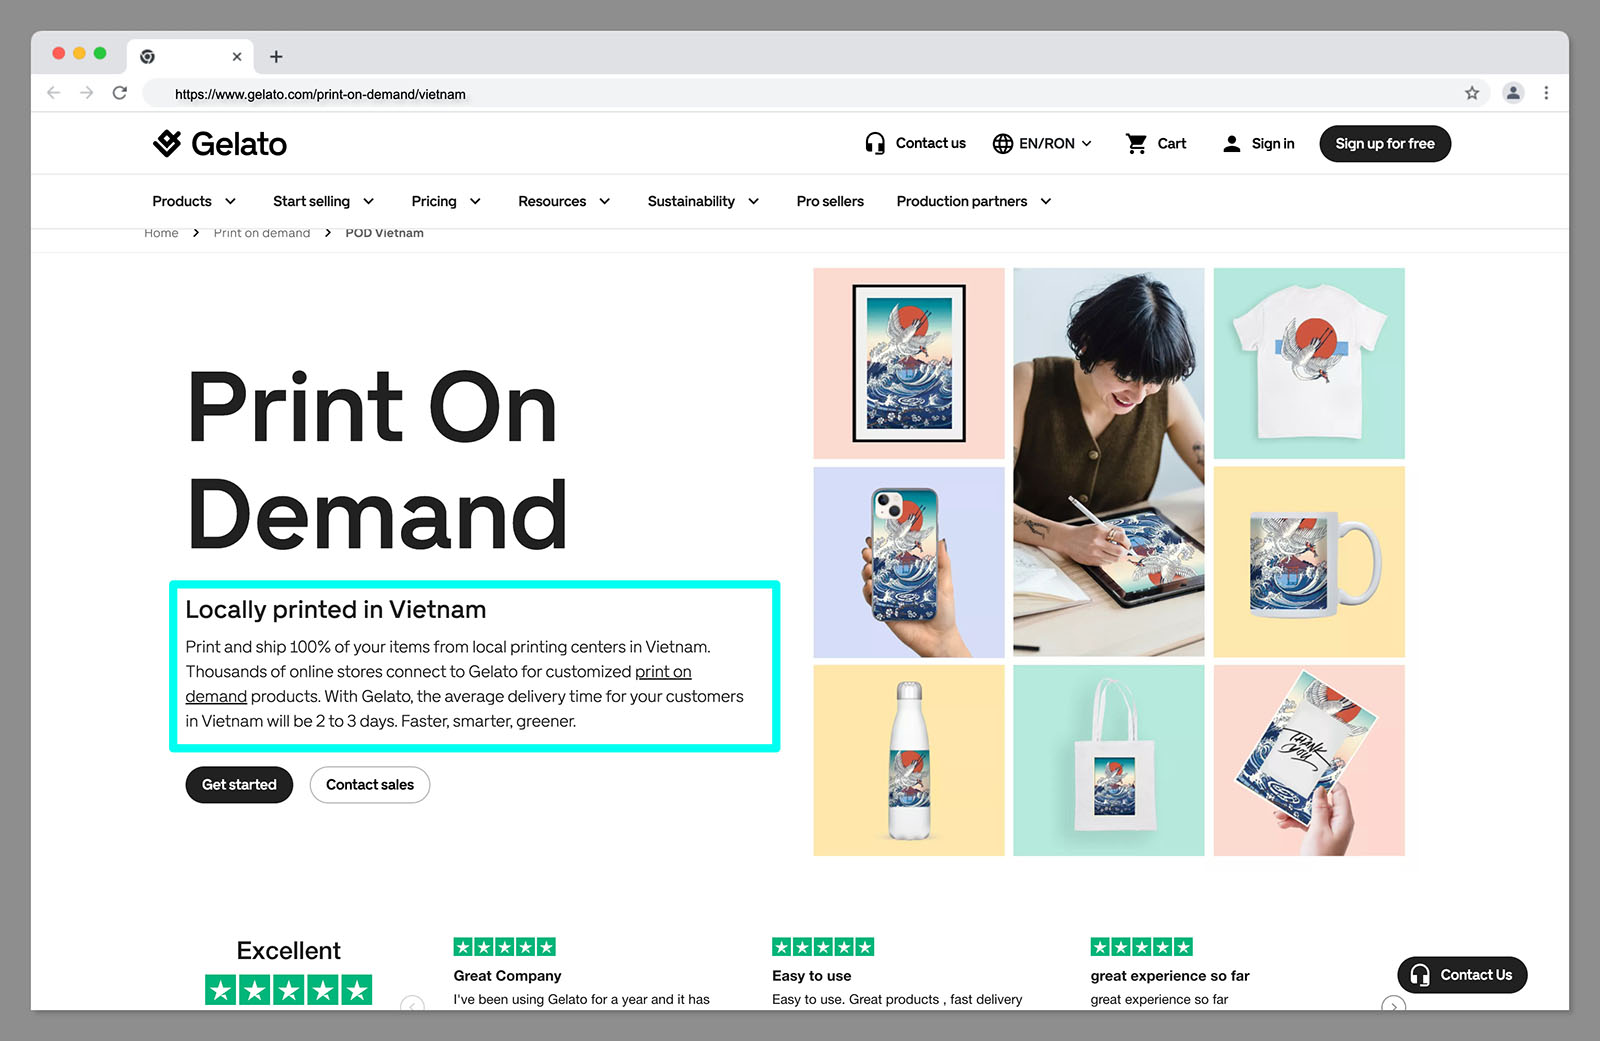Click the globe language icon

pos(1002,143)
